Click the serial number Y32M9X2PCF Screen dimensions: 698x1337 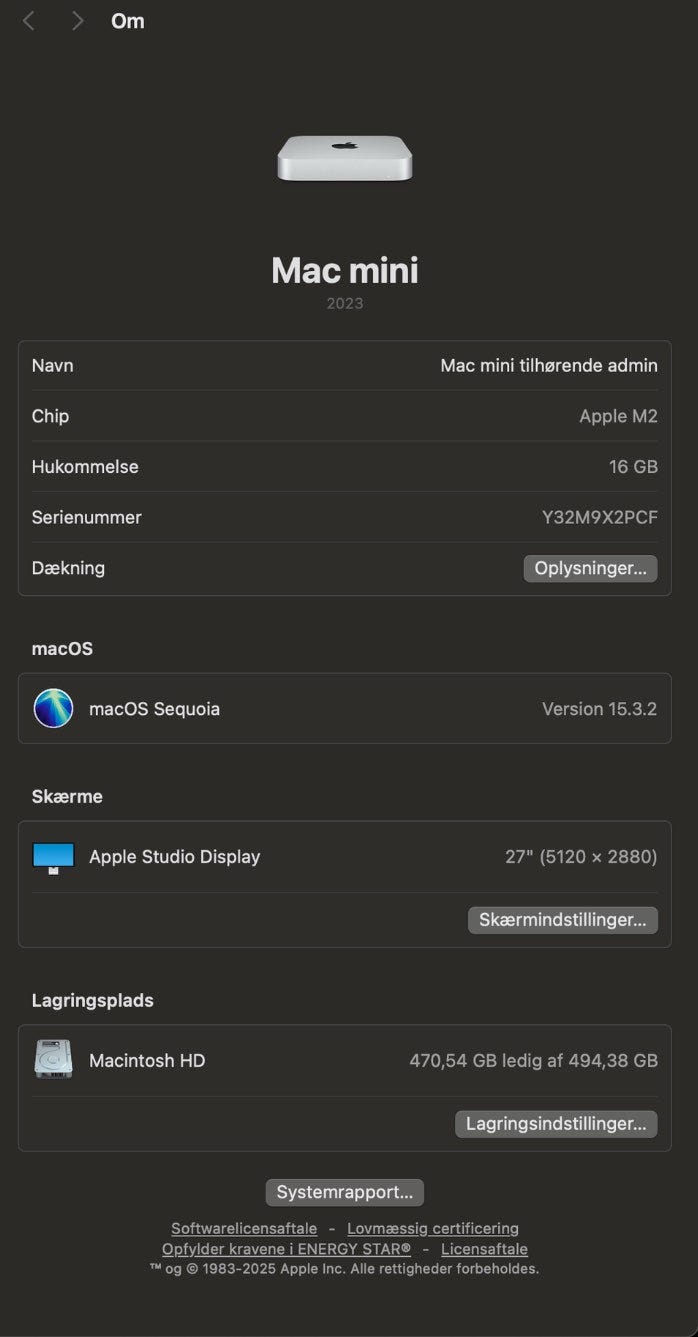click(599, 518)
